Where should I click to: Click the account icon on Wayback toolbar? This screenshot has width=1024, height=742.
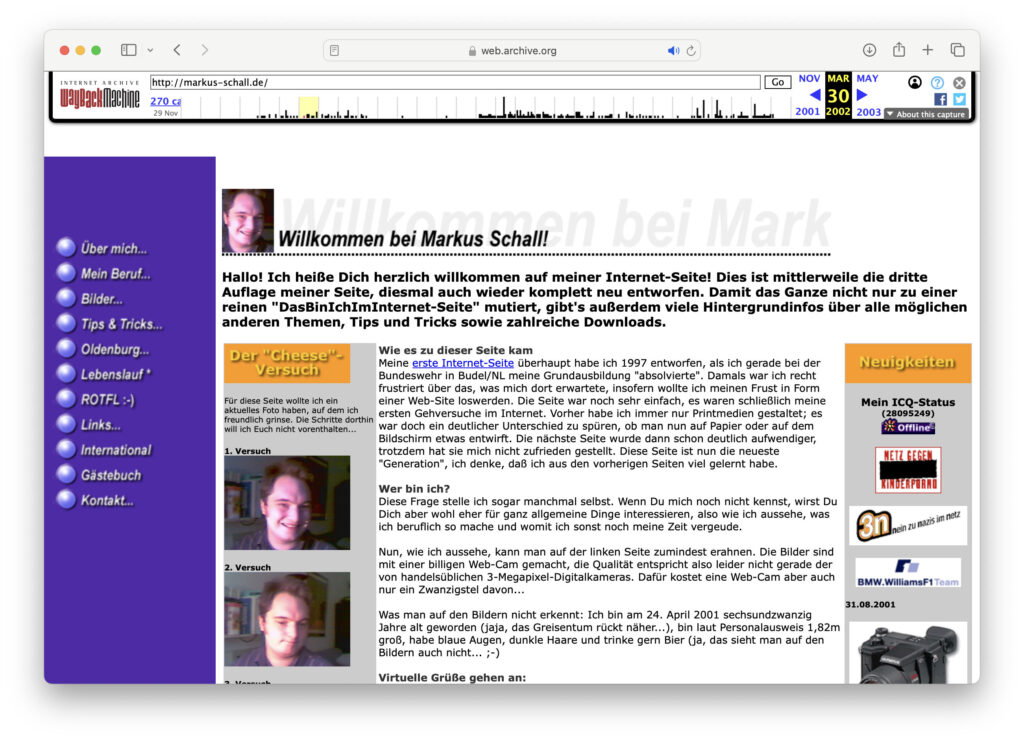pos(915,83)
